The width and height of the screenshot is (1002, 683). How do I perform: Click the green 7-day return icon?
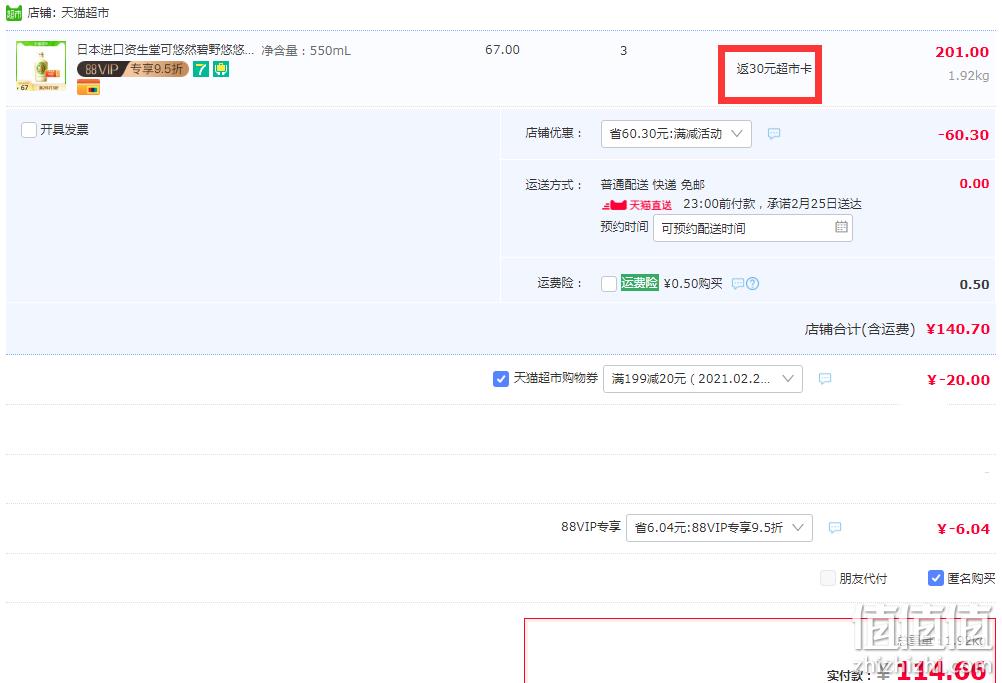tap(201, 69)
